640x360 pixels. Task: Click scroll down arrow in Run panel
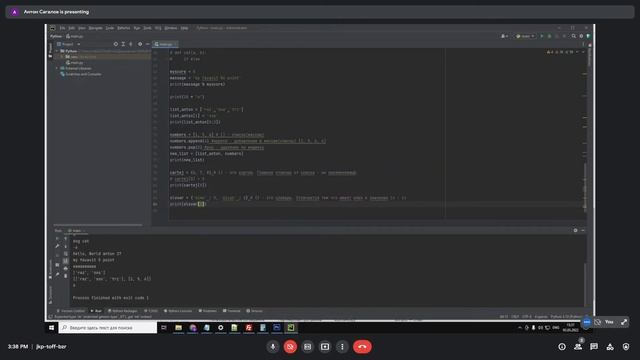point(66,246)
